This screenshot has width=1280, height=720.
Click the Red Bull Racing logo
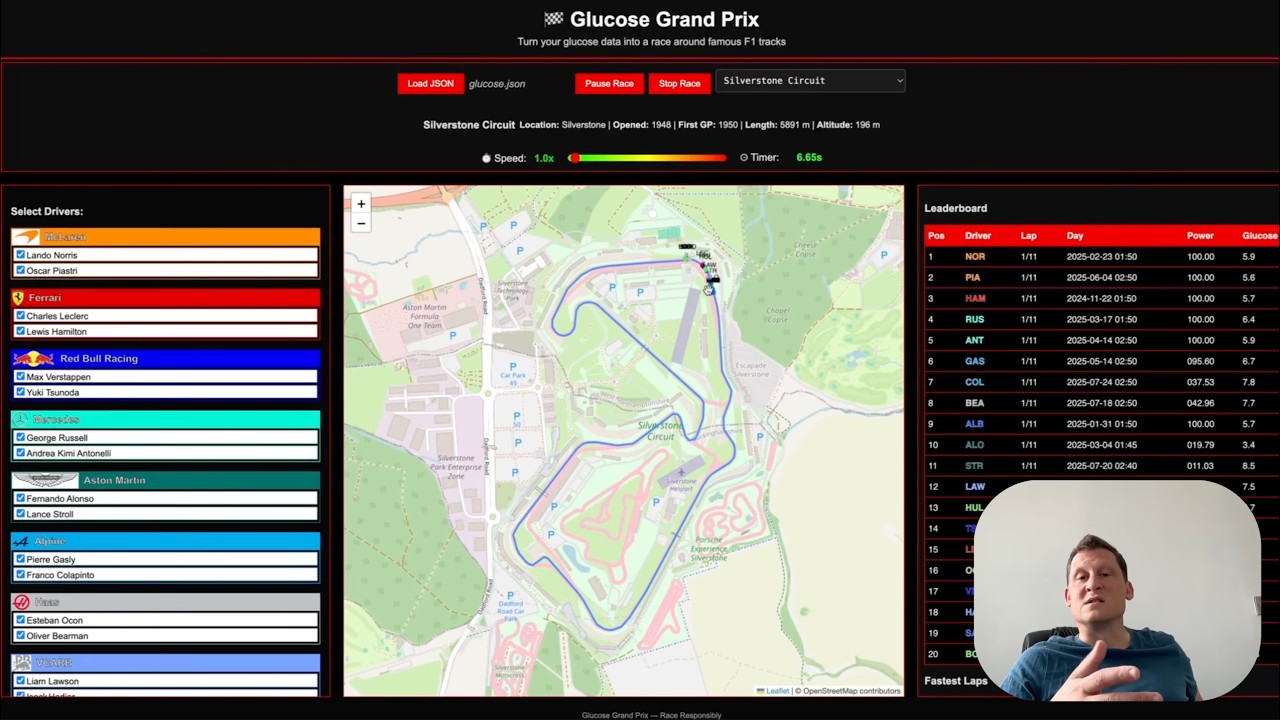click(x=33, y=358)
